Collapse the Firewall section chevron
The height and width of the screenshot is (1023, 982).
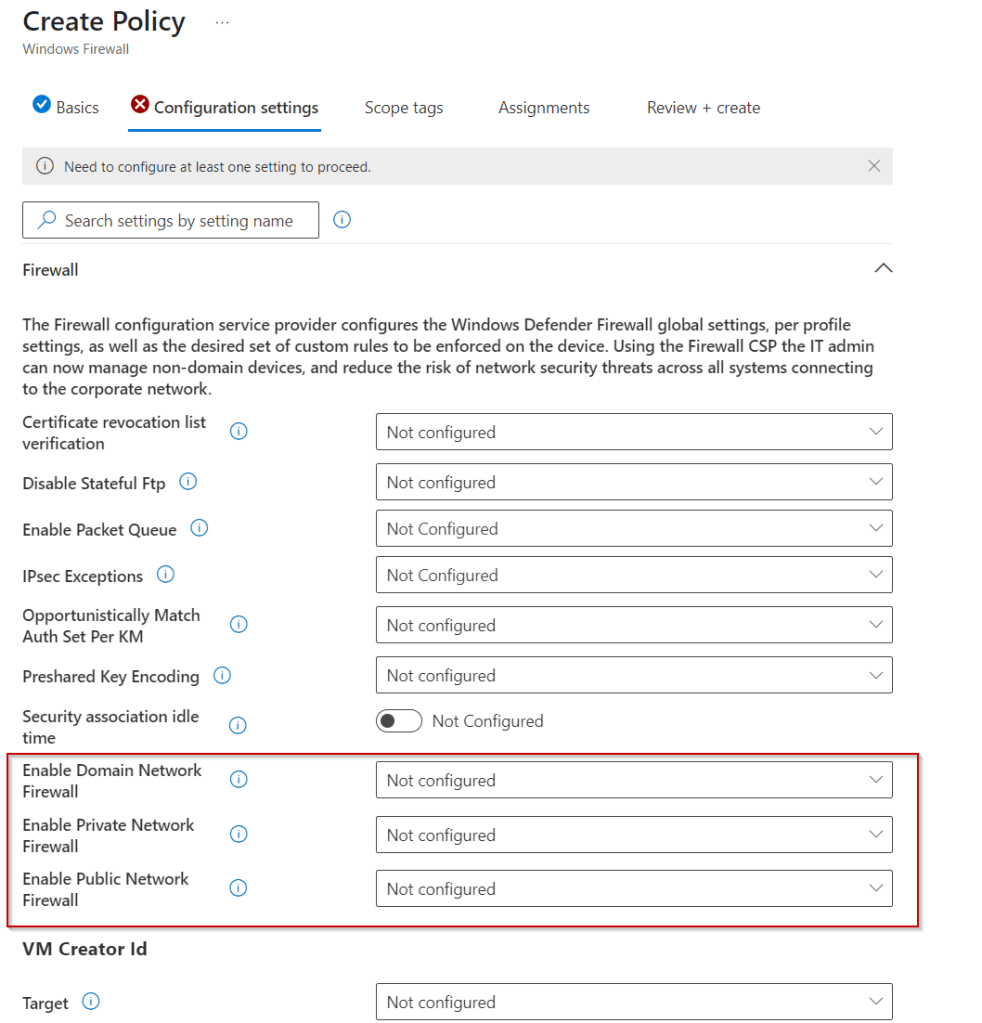(883, 269)
